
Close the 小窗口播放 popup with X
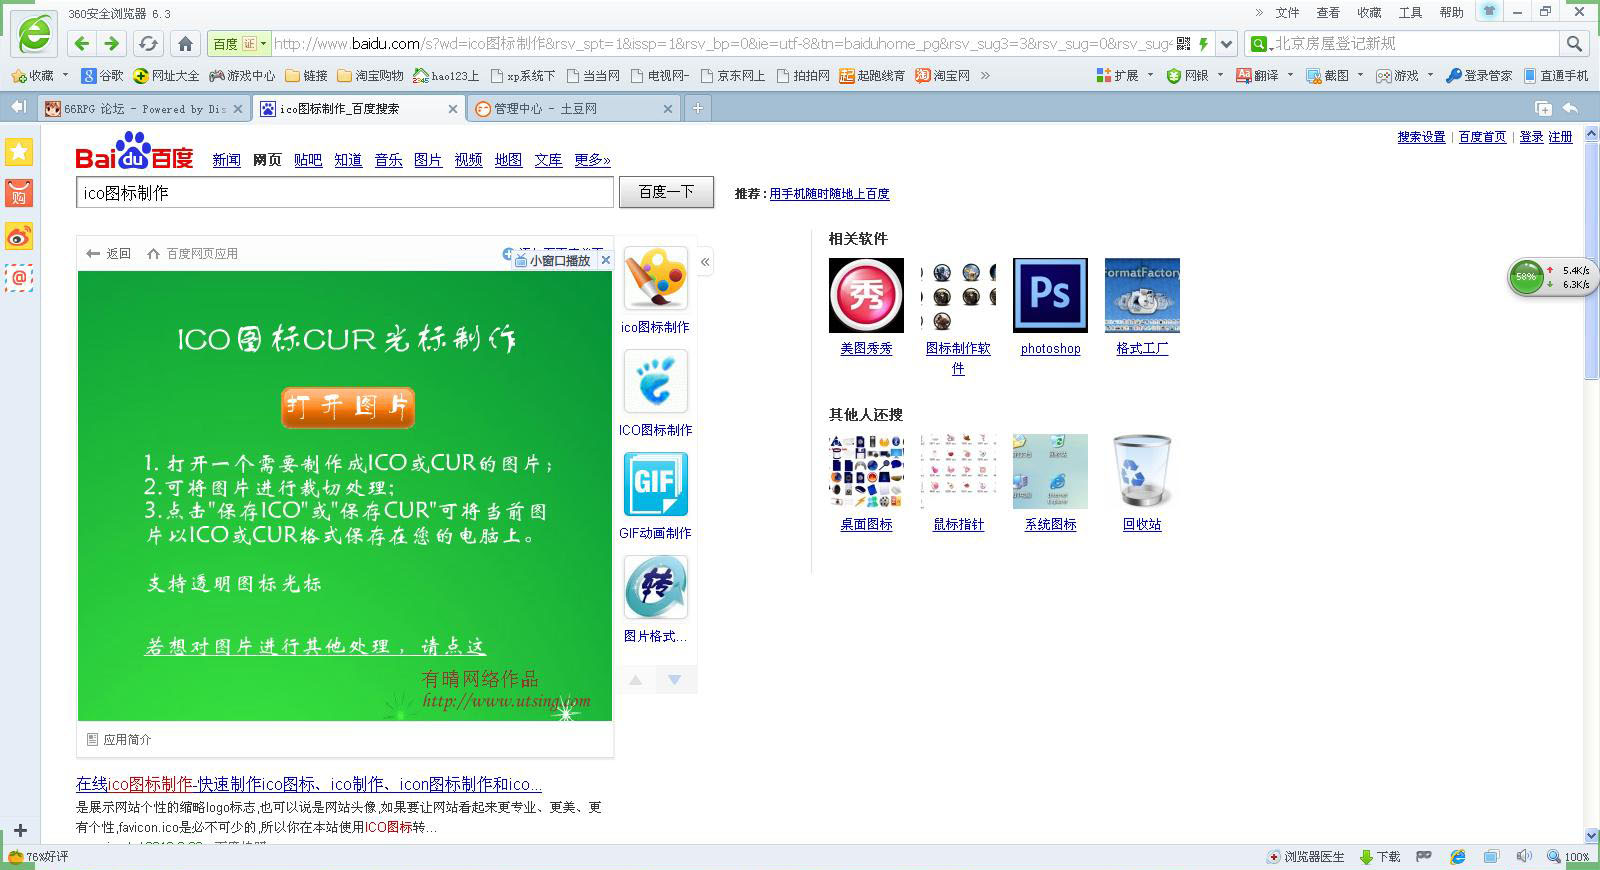[605, 260]
